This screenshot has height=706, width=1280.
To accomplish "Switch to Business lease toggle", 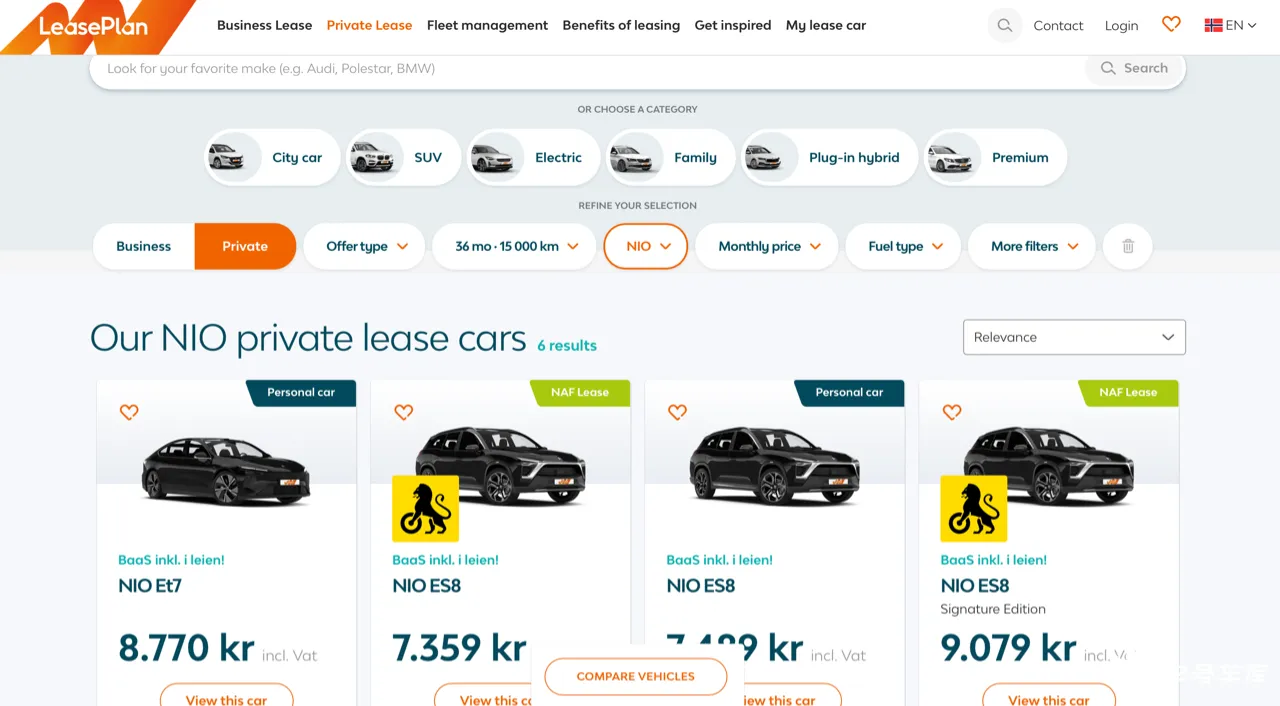I will (144, 246).
